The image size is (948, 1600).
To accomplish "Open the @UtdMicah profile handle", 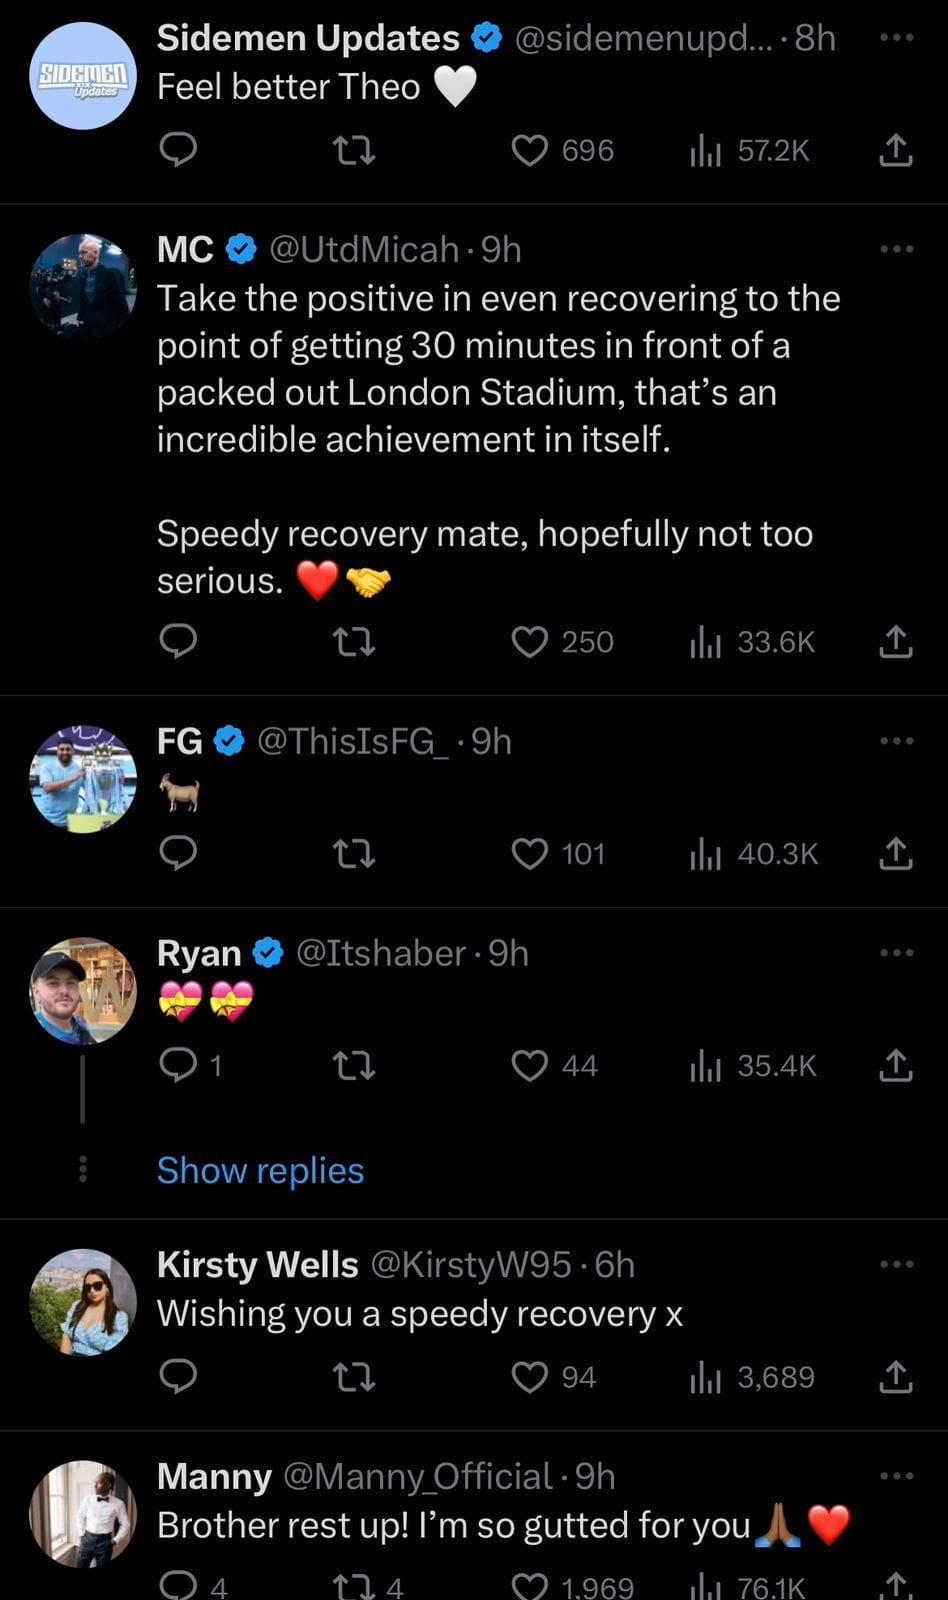I will pyautogui.click(x=364, y=249).
